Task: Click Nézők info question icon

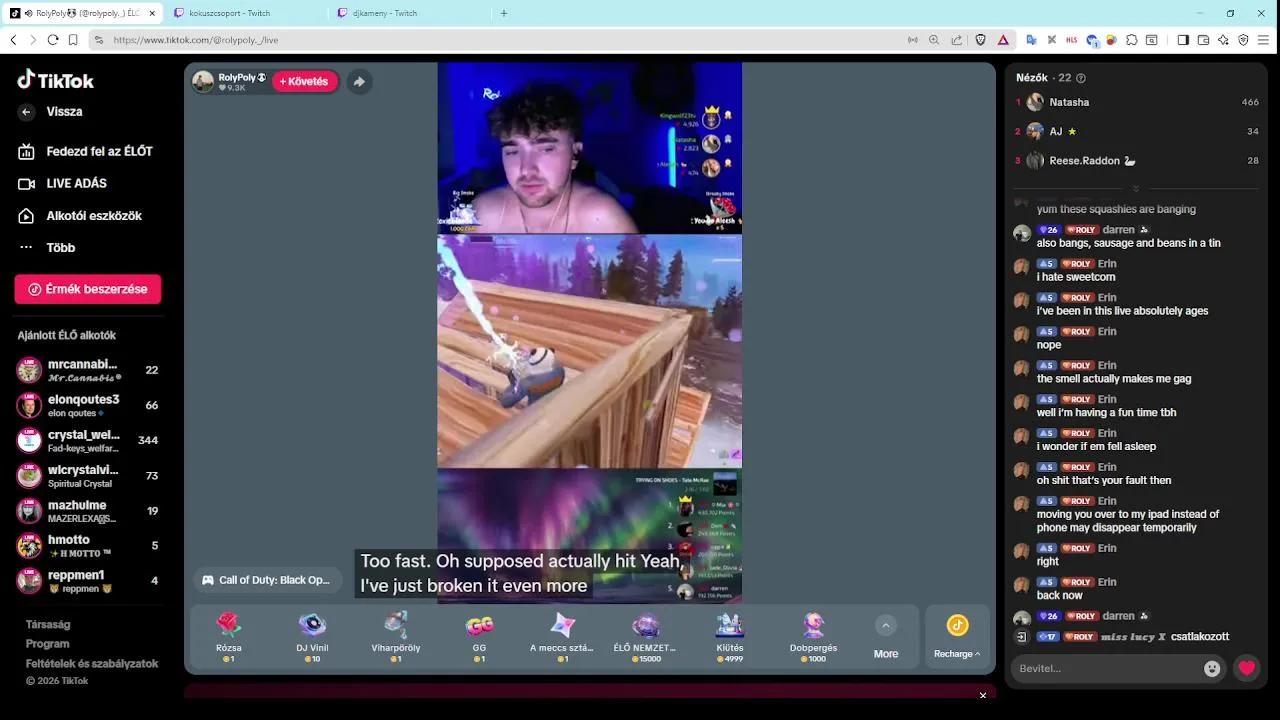Action: (x=1081, y=78)
